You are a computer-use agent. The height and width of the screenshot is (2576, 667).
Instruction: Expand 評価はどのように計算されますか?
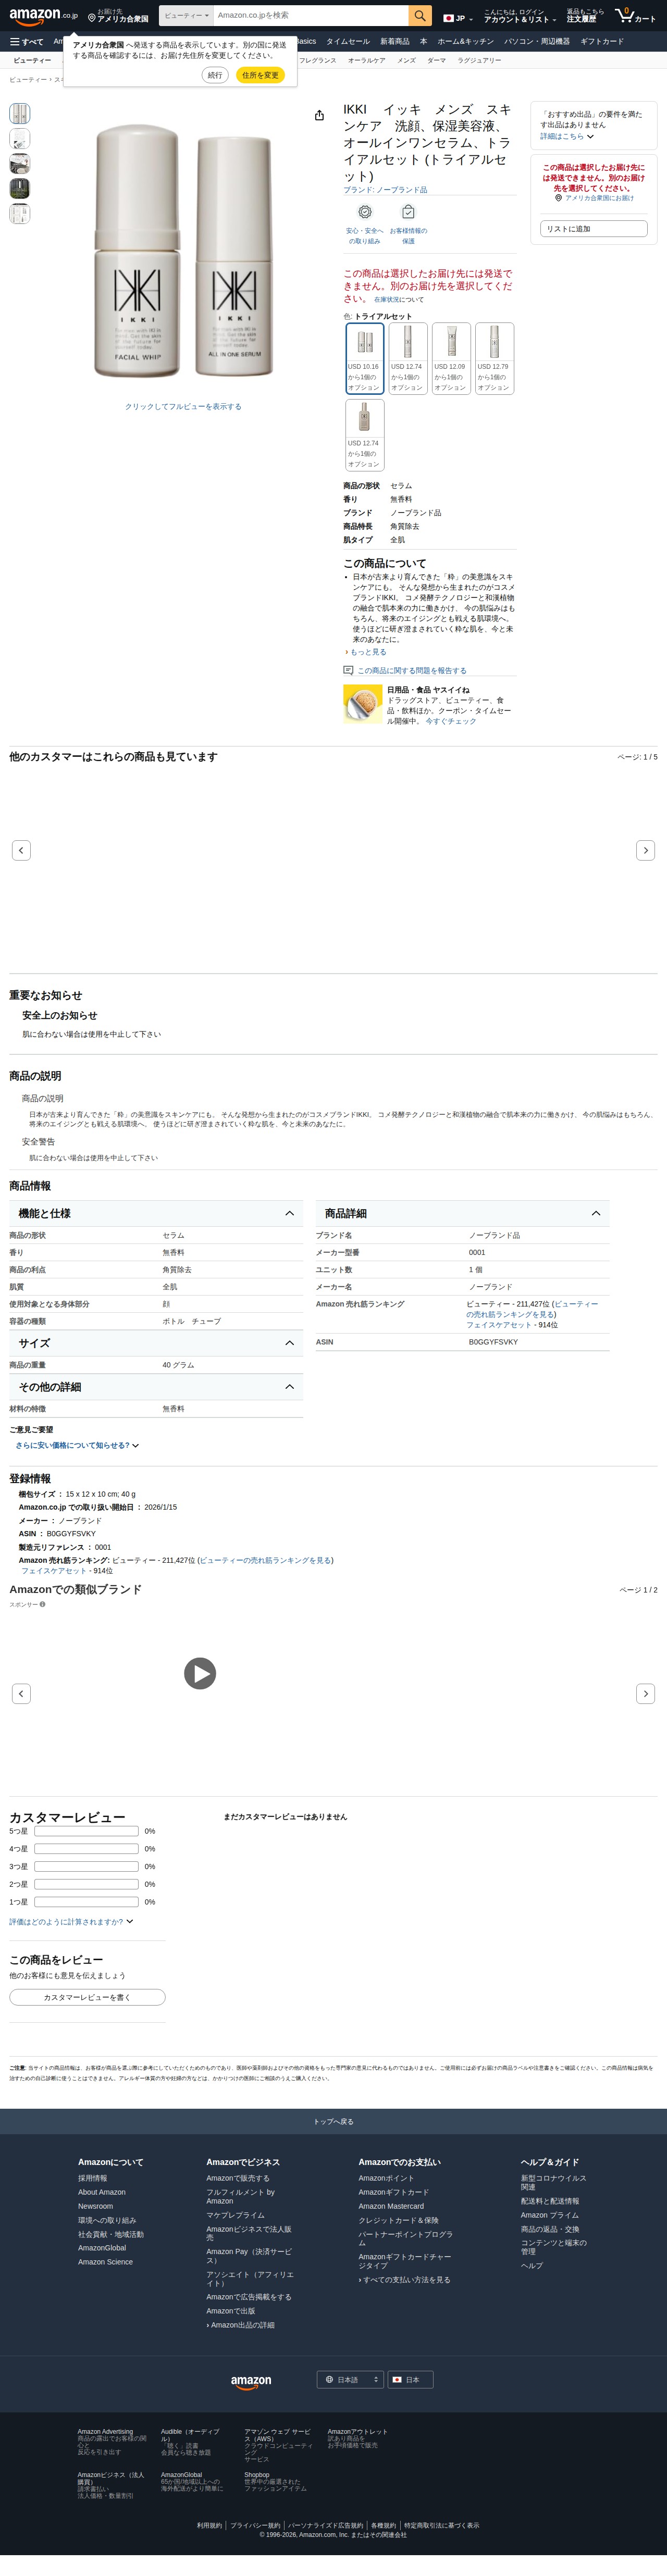(x=71, y=1922)
